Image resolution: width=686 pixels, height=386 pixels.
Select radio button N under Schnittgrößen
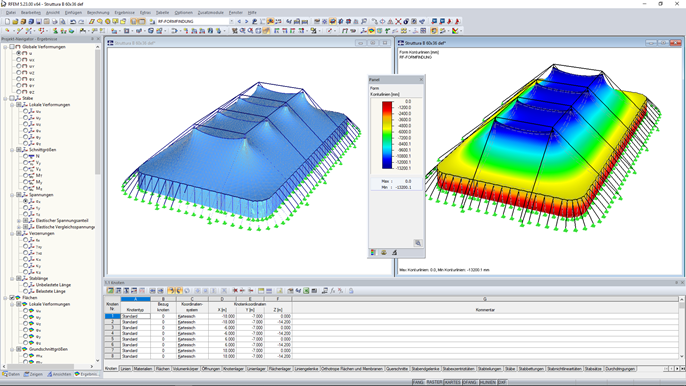click(26, 156)
